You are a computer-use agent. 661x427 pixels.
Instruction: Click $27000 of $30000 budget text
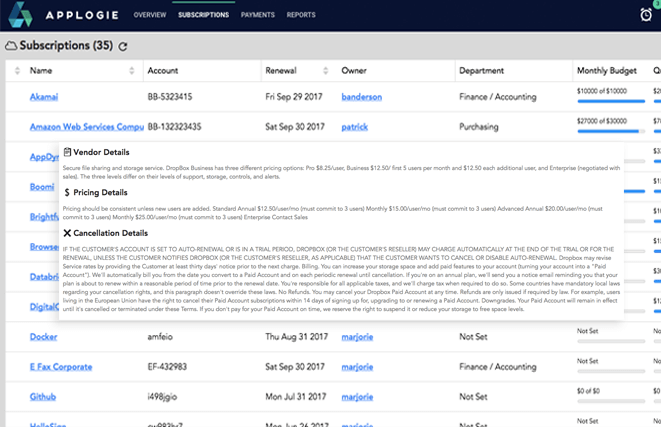pyautogui.click(x=602, y=121)
